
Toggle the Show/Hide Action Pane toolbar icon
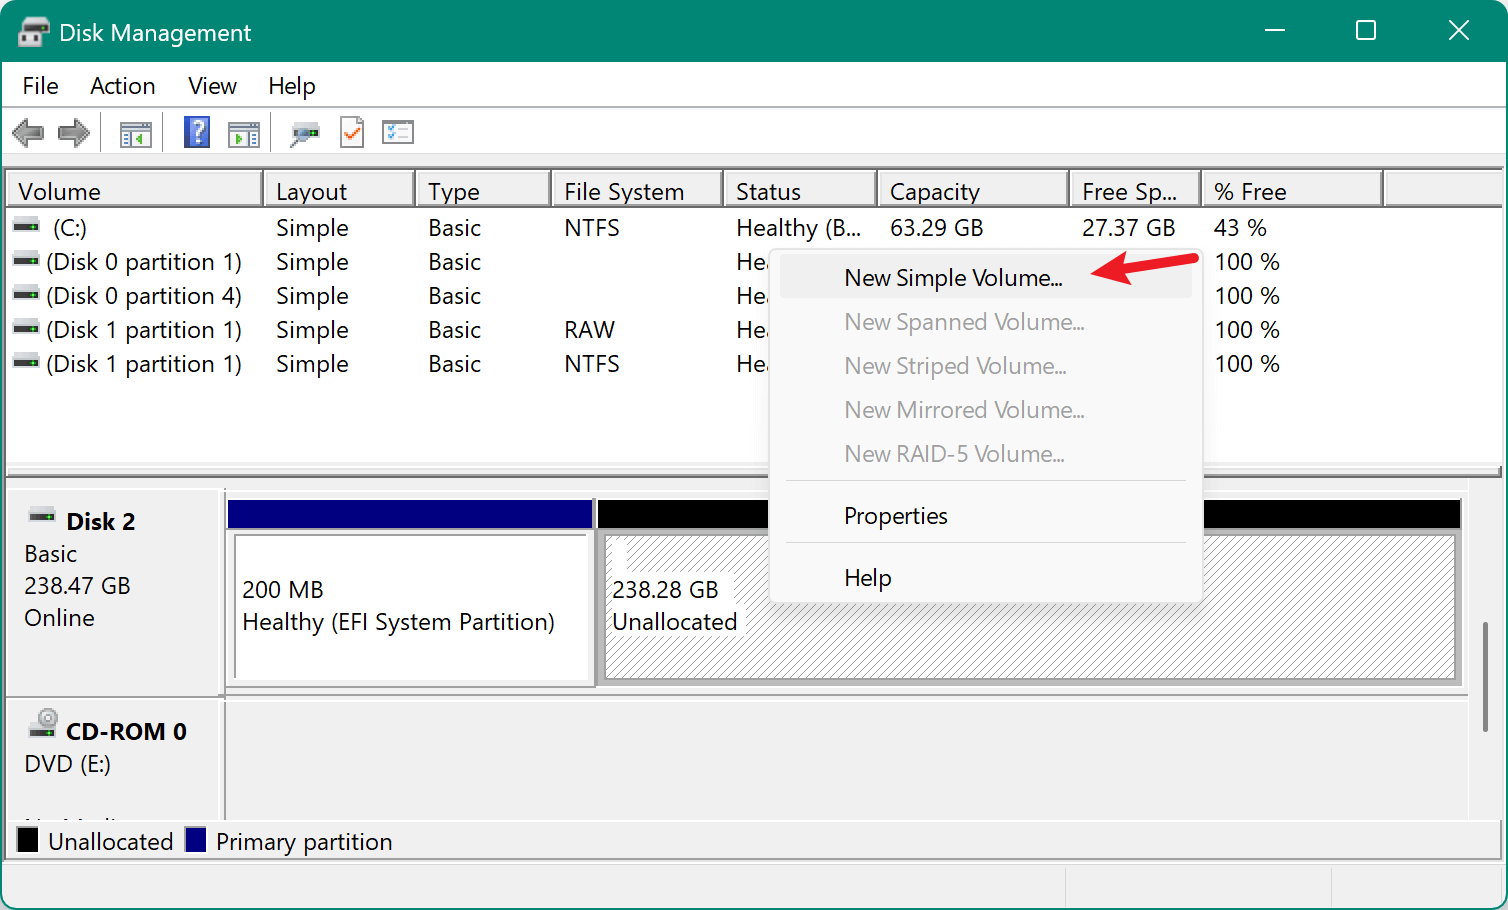[x=244, y=131]
